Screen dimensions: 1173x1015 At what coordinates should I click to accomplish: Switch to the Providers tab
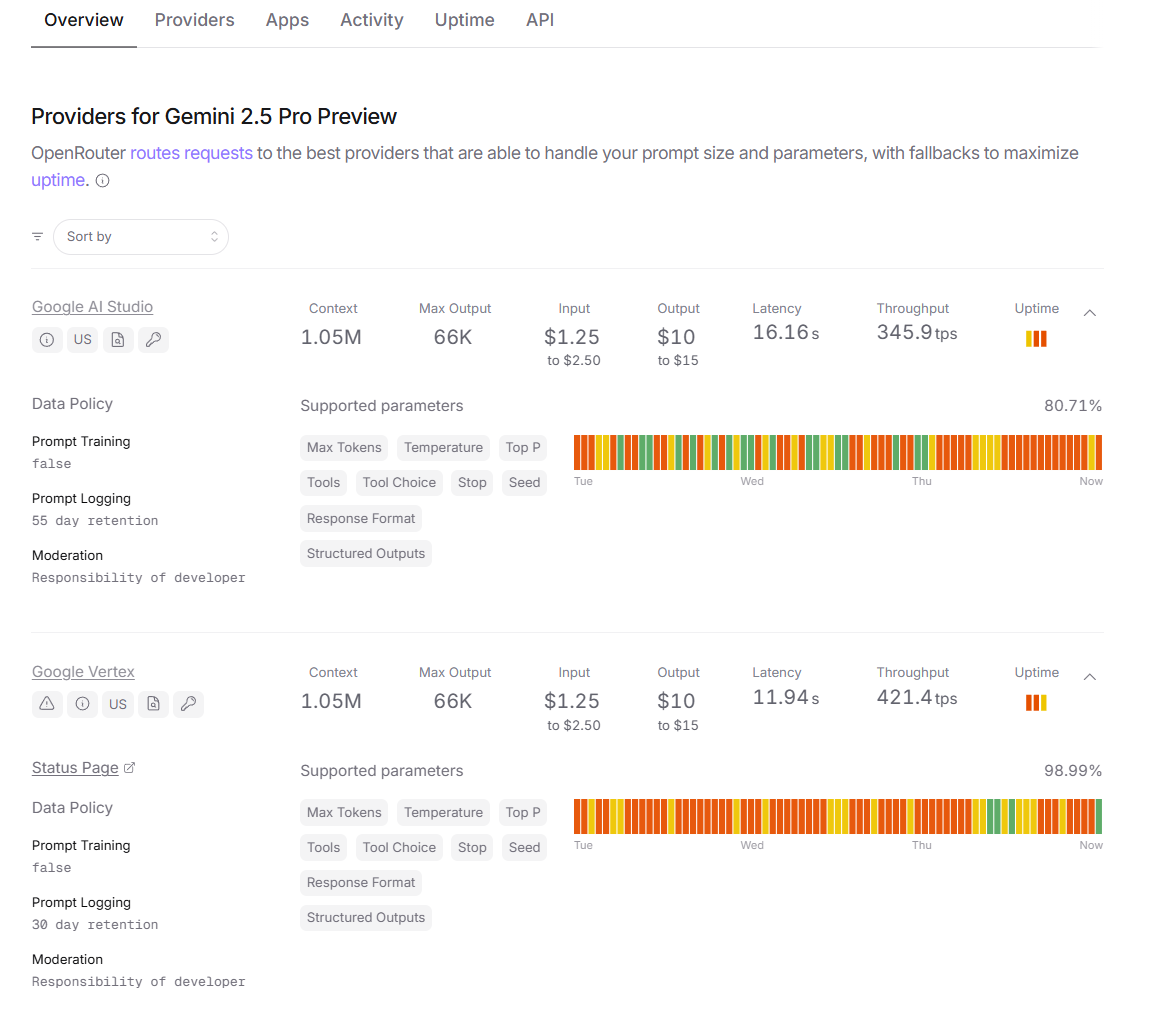pyautogui.click(x=194, y=20)
